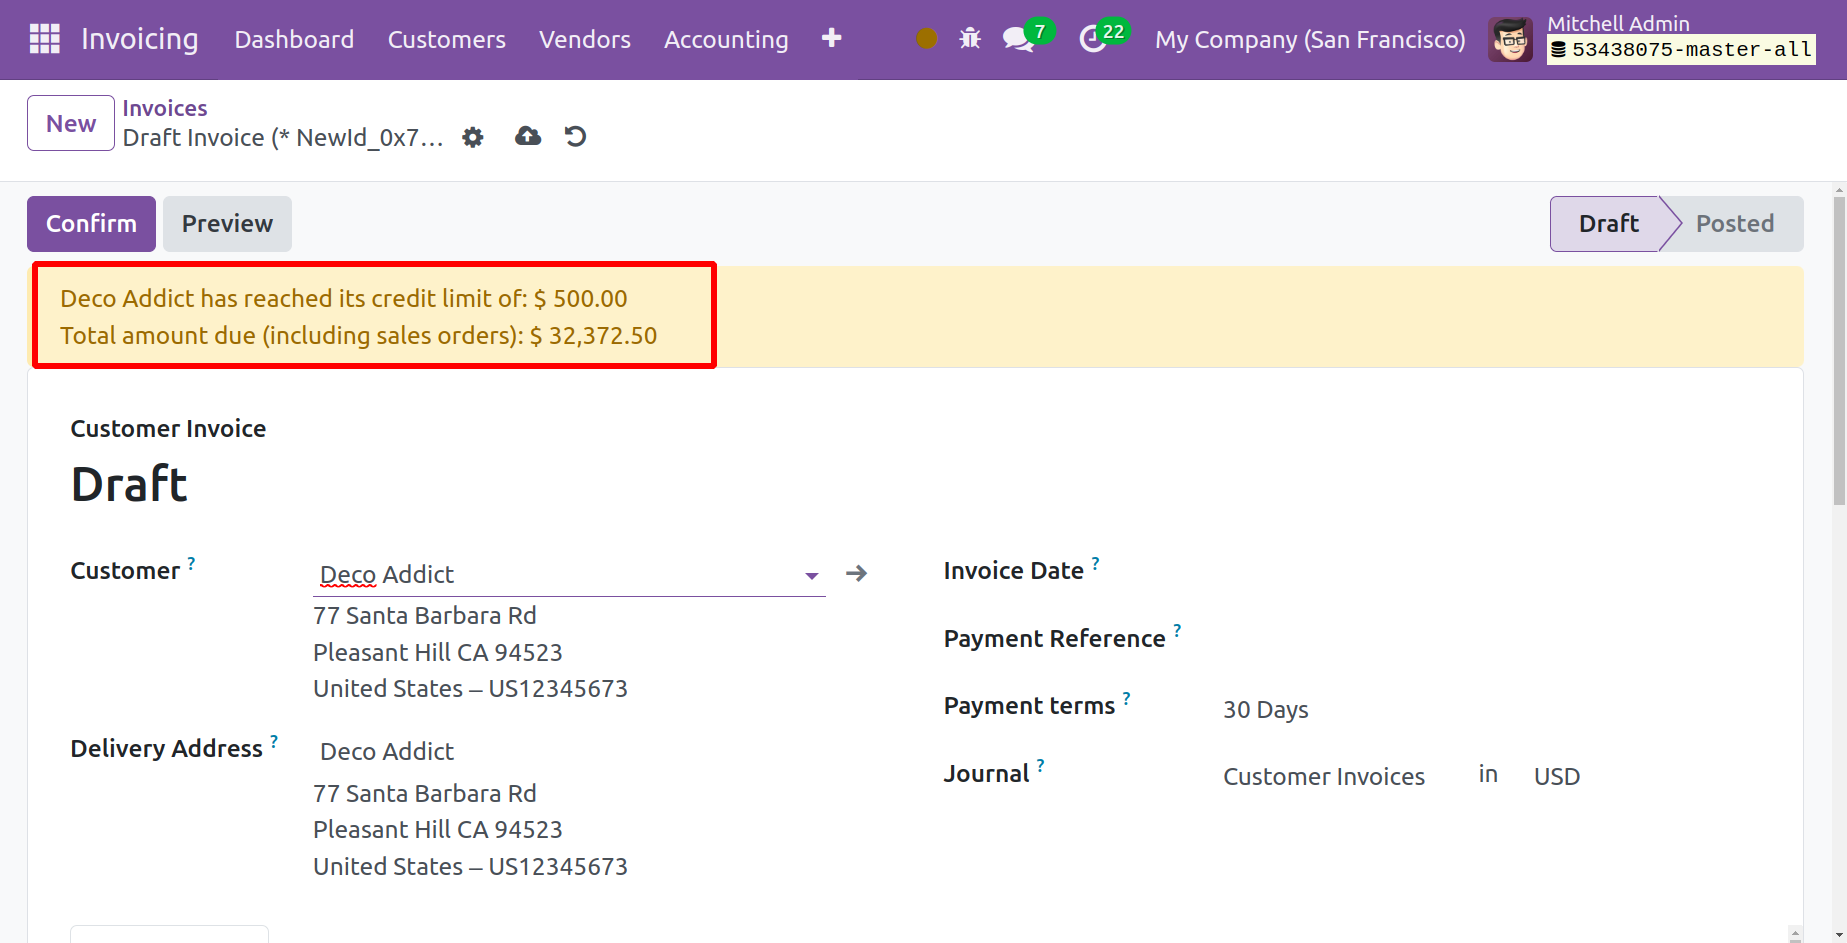1847x943 pixels.
Task: Select the Posted status stage
Action: 1735,223
